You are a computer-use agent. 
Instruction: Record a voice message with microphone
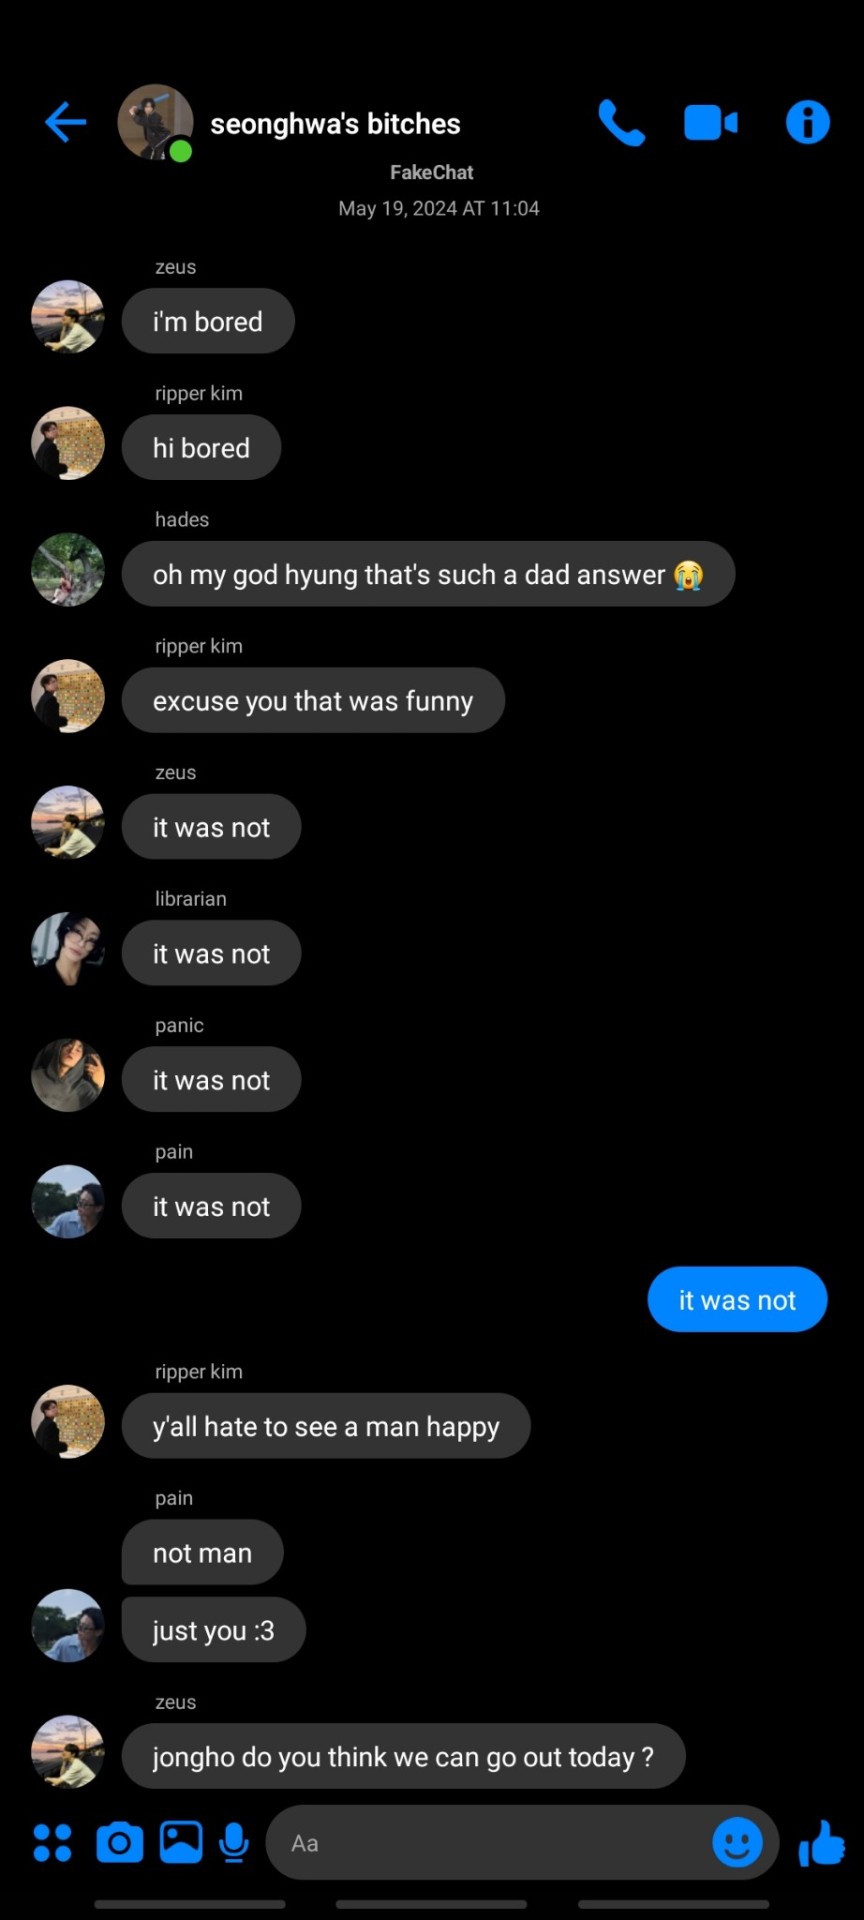(x=234, y=1842)
